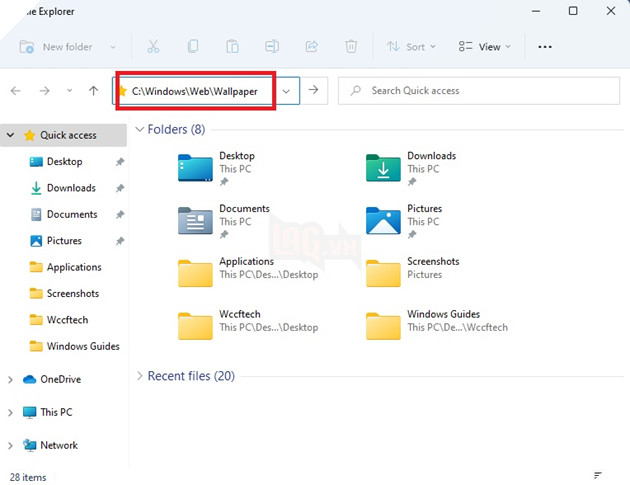630x485 pixels.
Task: Open the recent locations chevron
Action: pyautogui.click(x=70, y=91)
